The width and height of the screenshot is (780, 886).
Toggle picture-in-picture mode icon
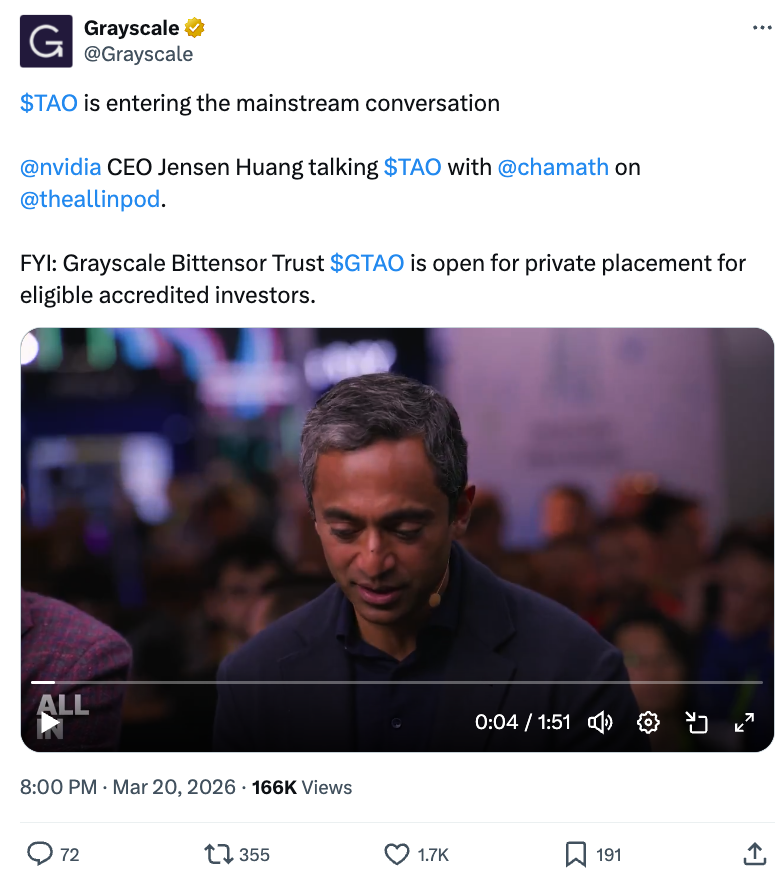click(696, 722)
